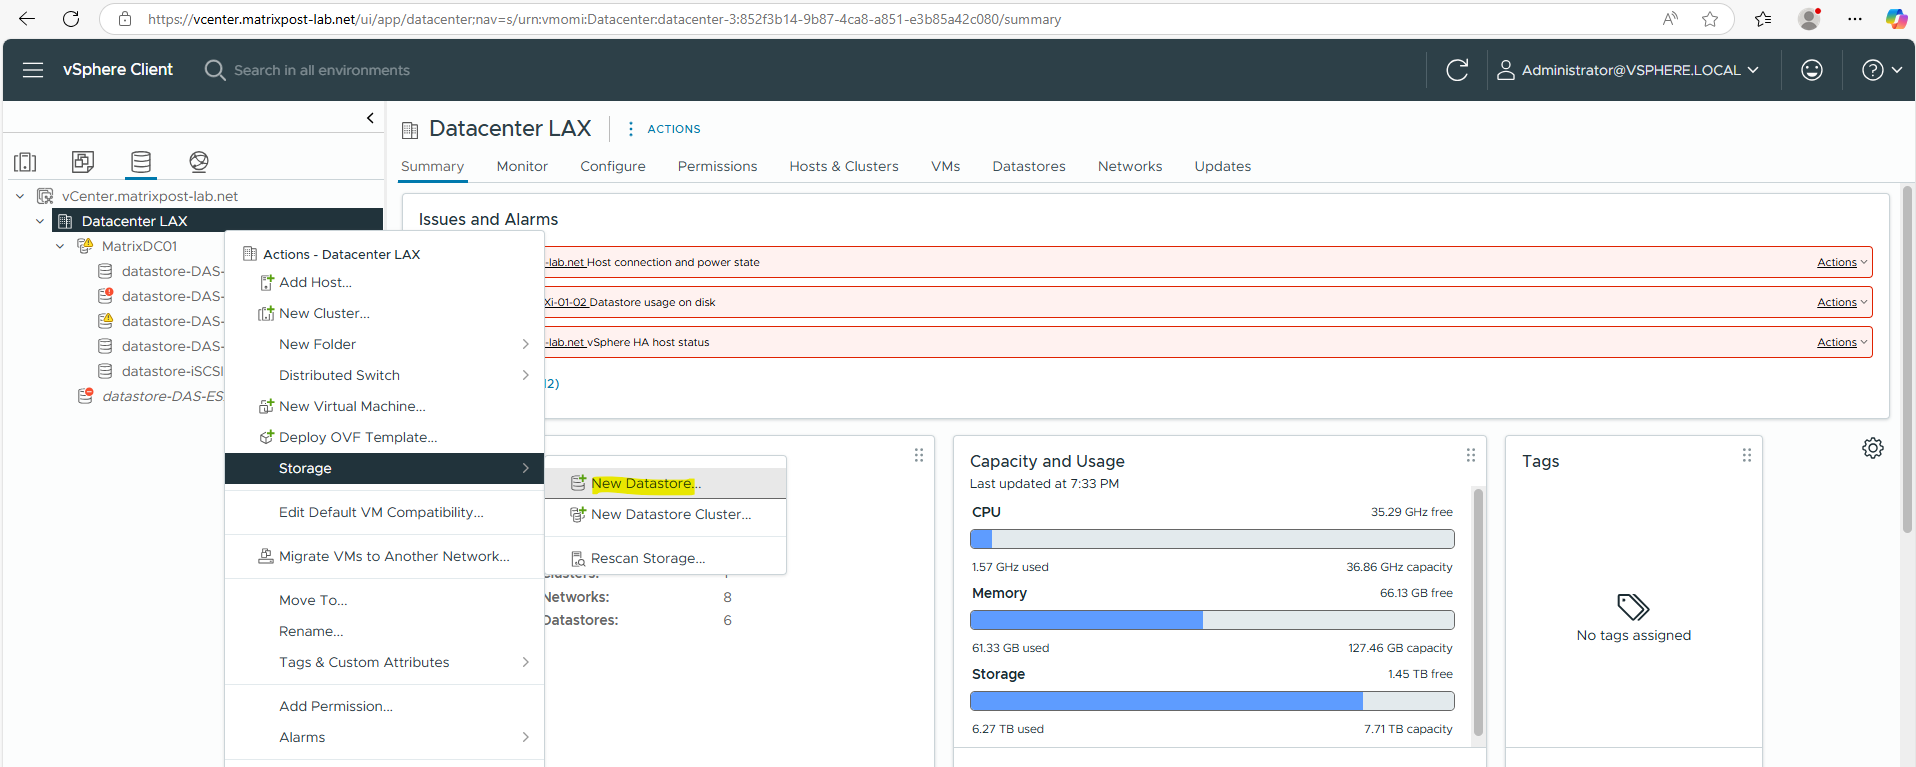Expand the New Folder submenu

(x=525, y=344)
